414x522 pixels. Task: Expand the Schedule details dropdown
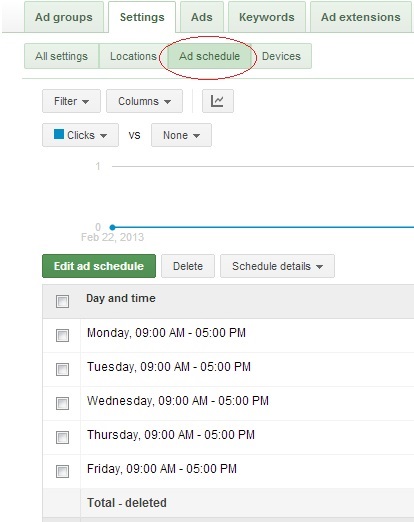point(277,266)
